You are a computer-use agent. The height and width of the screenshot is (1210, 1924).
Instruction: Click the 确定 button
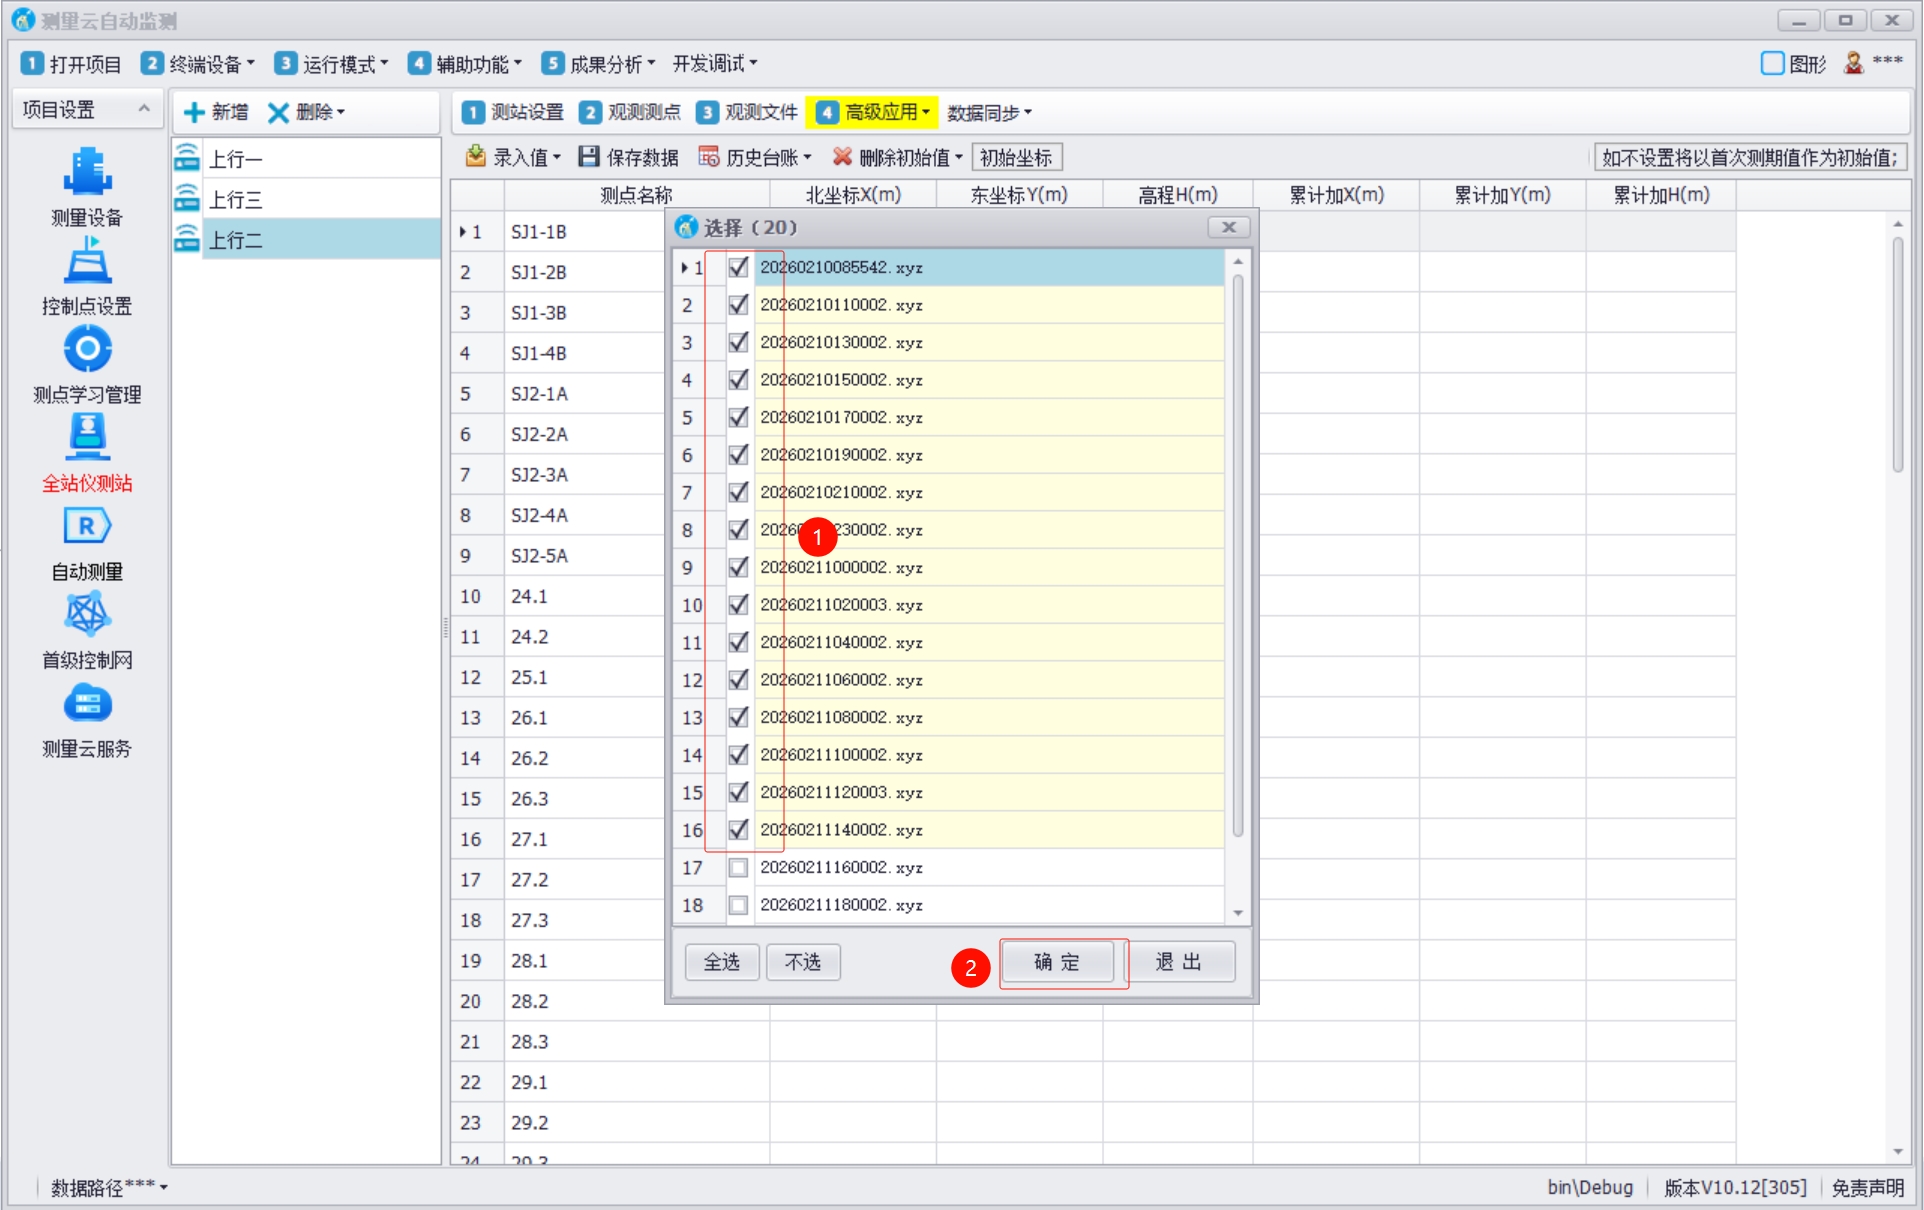pos(1056,962)
